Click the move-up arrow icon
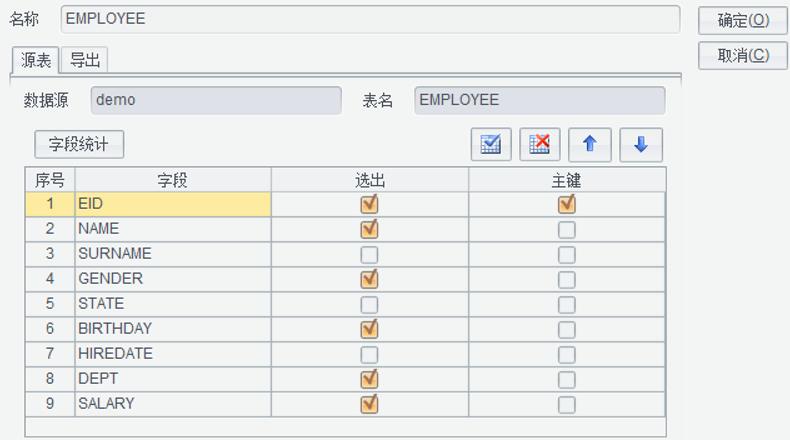 pos(590,144)
